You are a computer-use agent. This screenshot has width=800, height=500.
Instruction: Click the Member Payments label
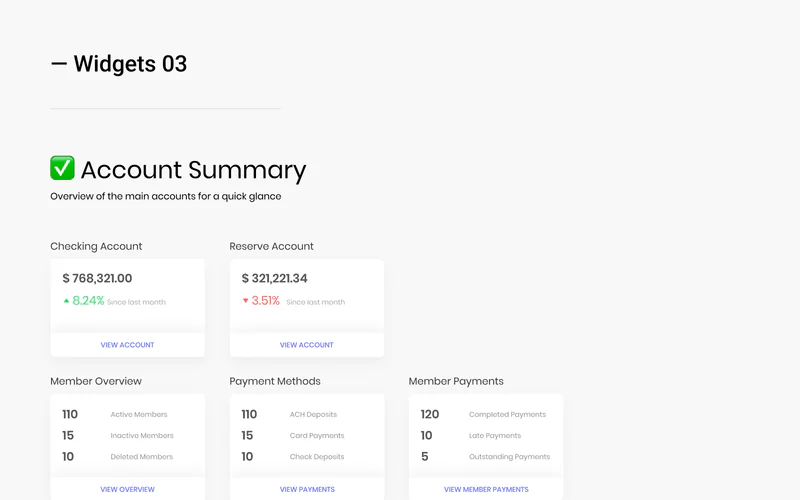point(456,381)
